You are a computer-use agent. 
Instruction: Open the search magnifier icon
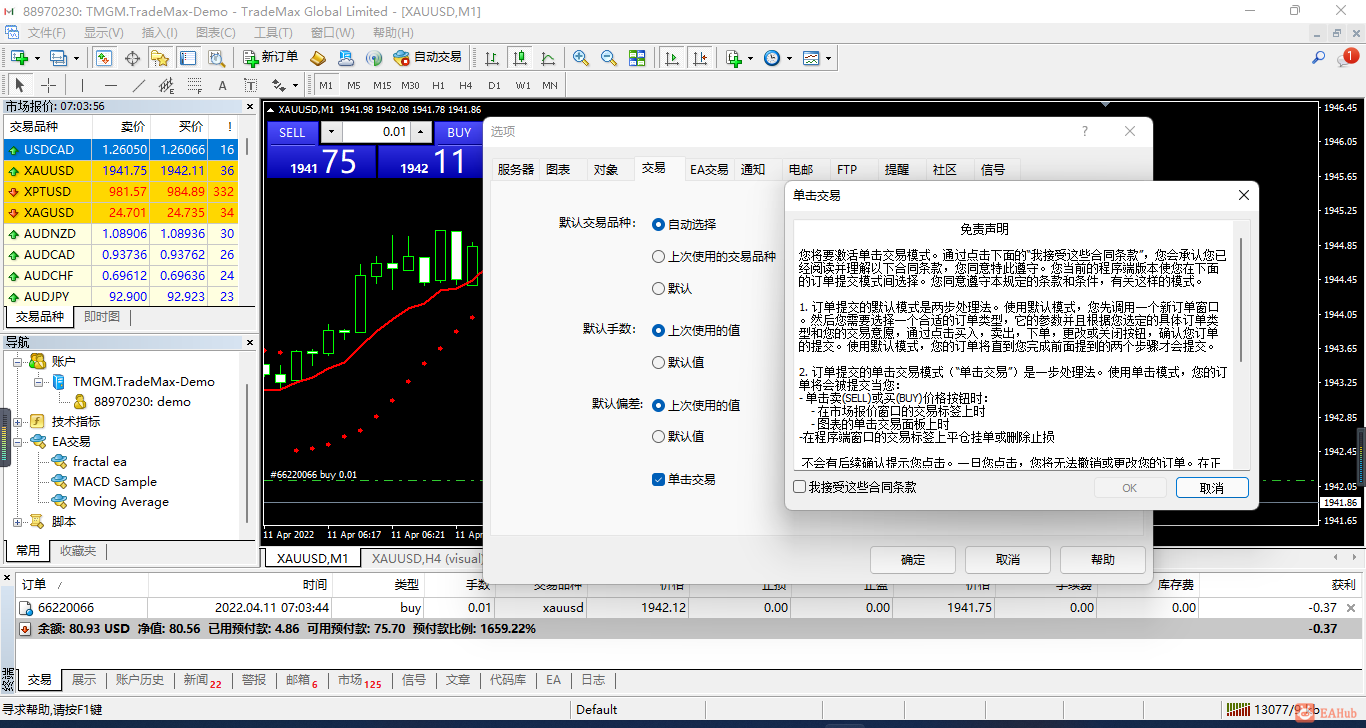[x=1318, y=58]
